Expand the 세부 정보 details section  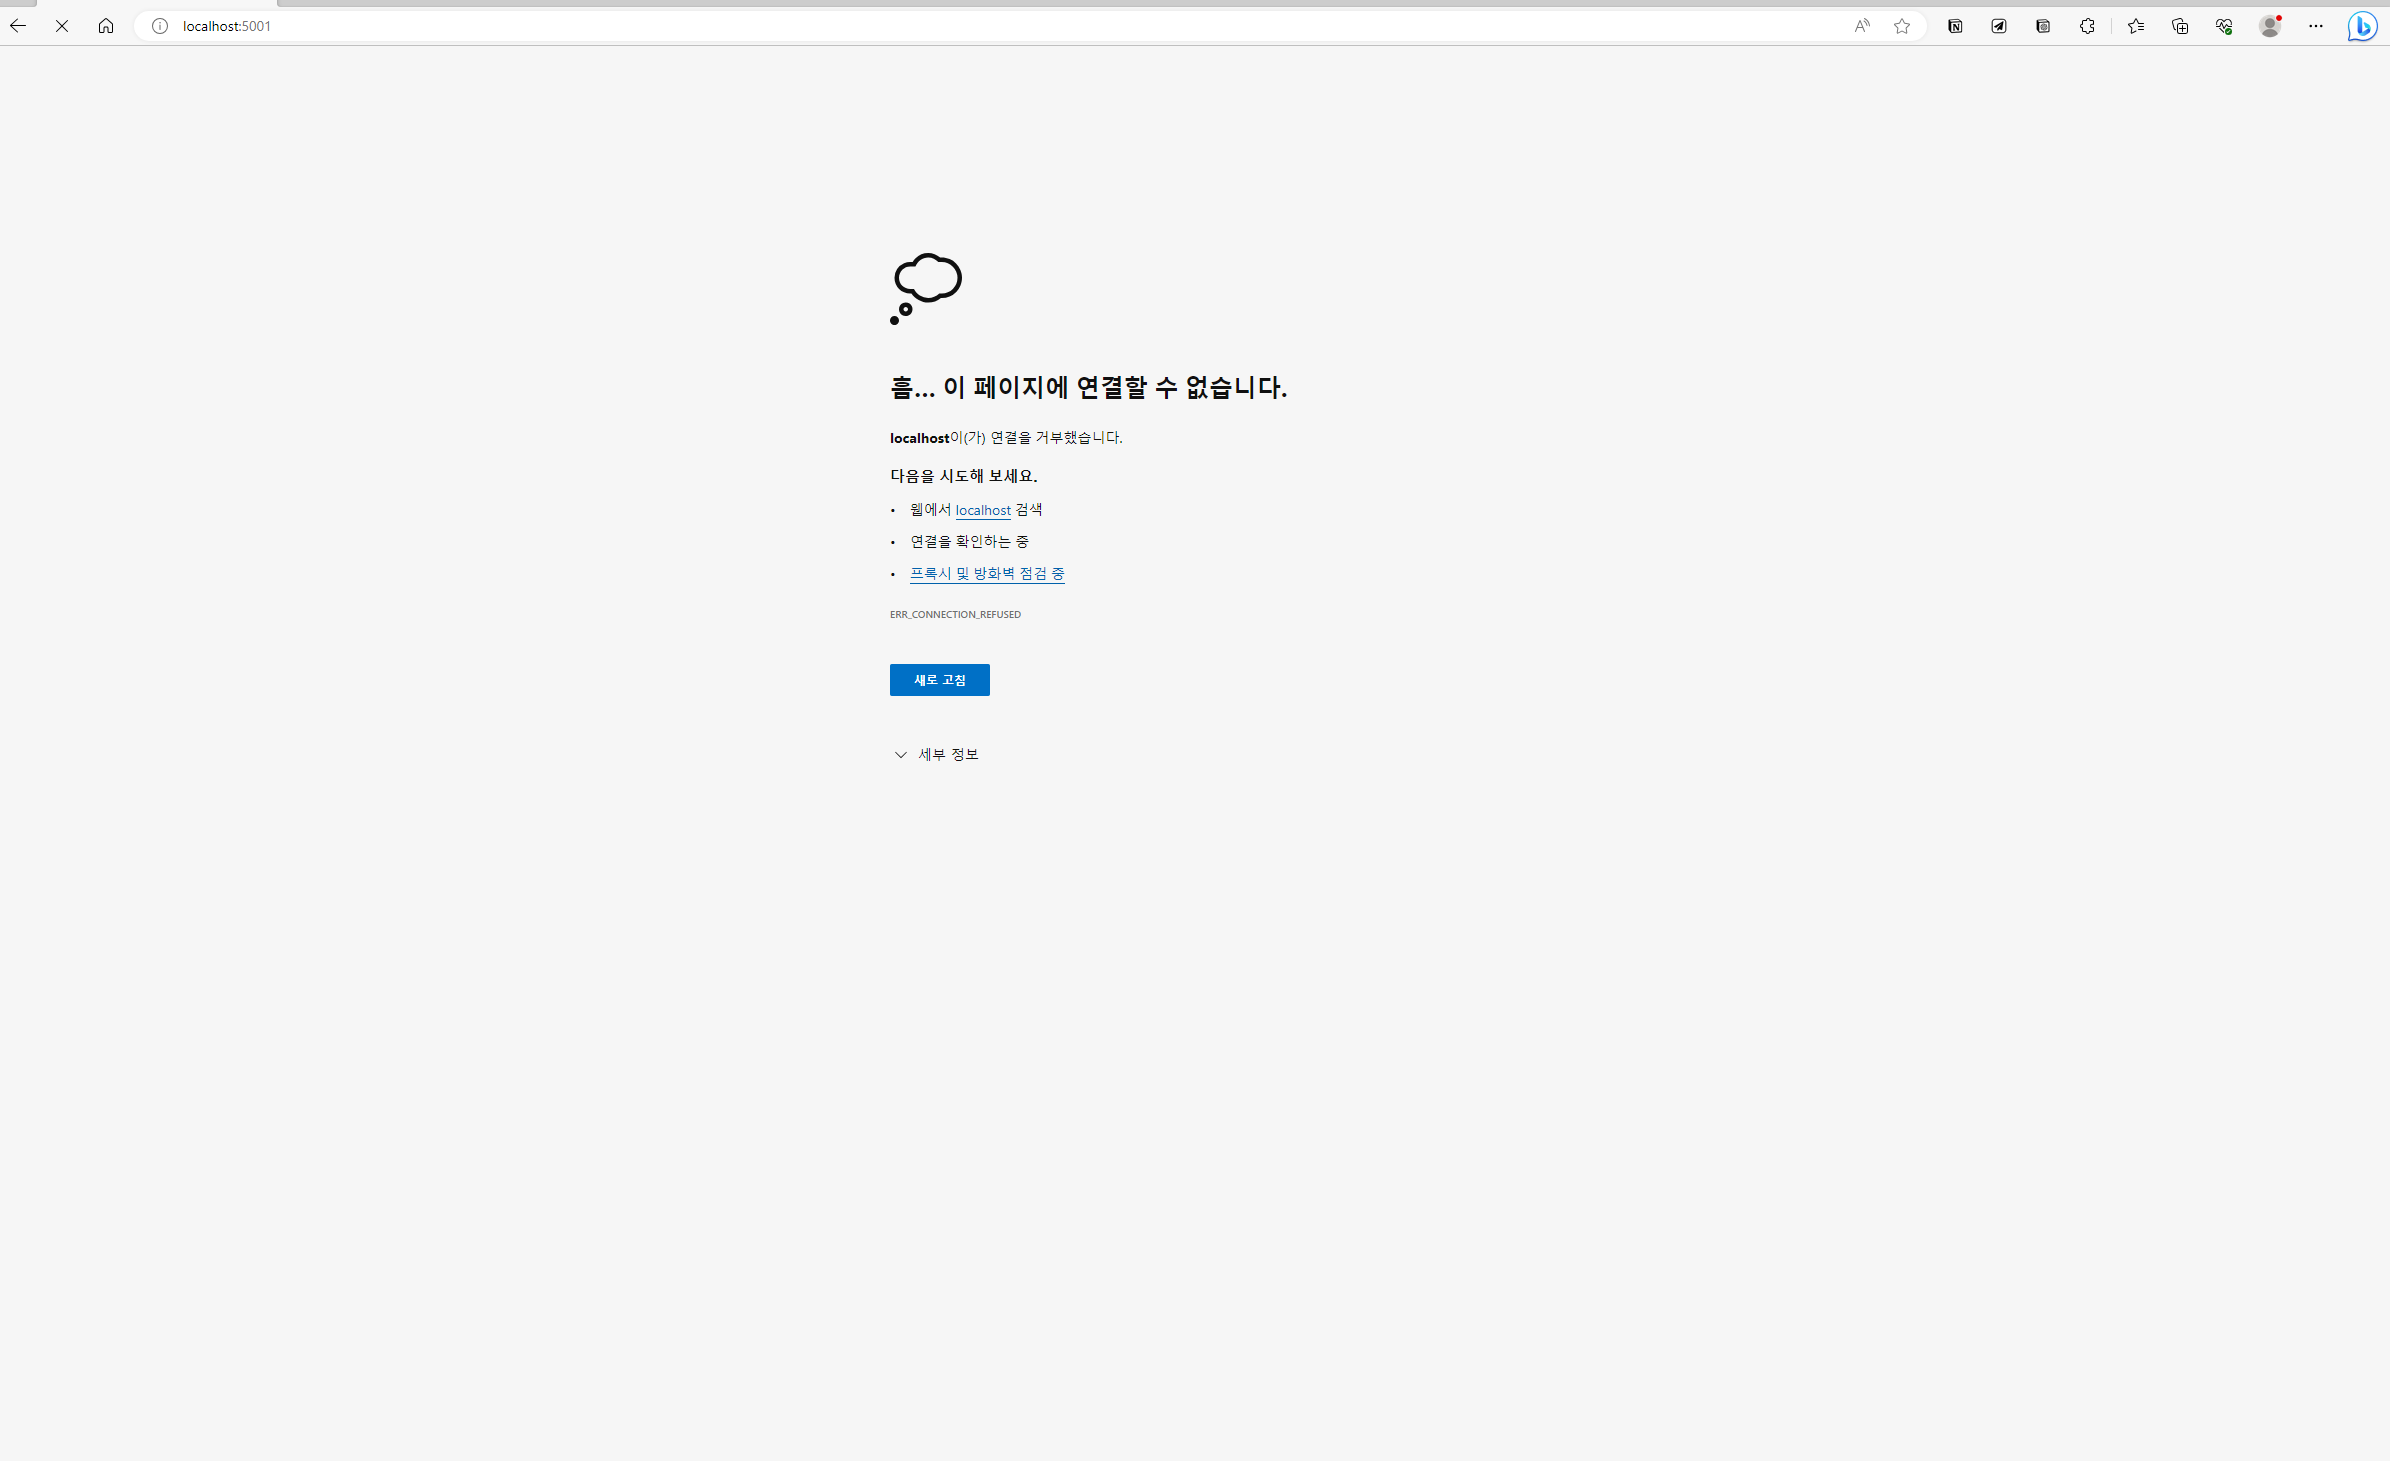[x=935, y=754]
